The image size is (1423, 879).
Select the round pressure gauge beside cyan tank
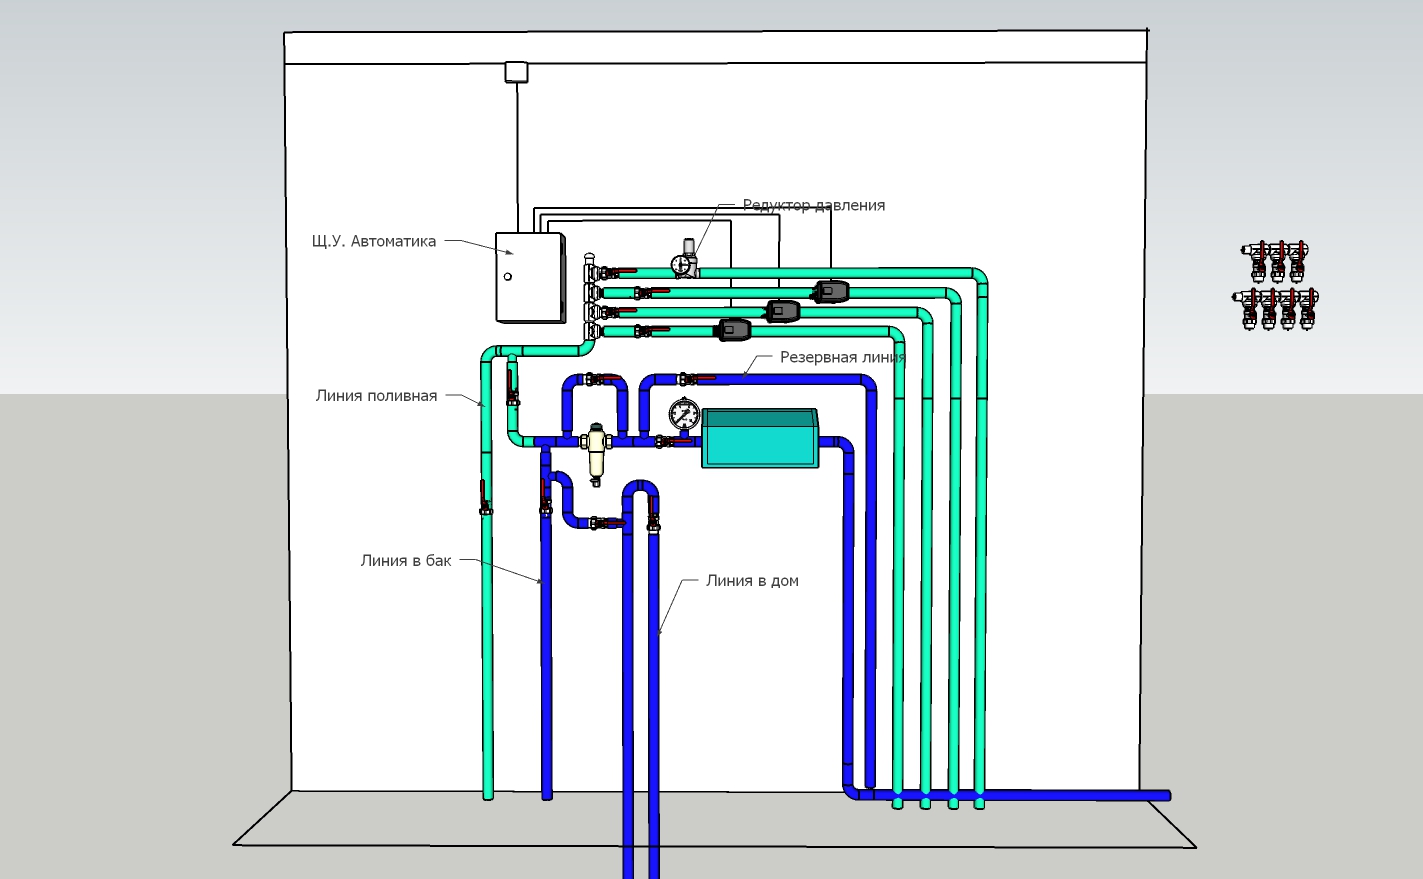(x=684, y=413)
